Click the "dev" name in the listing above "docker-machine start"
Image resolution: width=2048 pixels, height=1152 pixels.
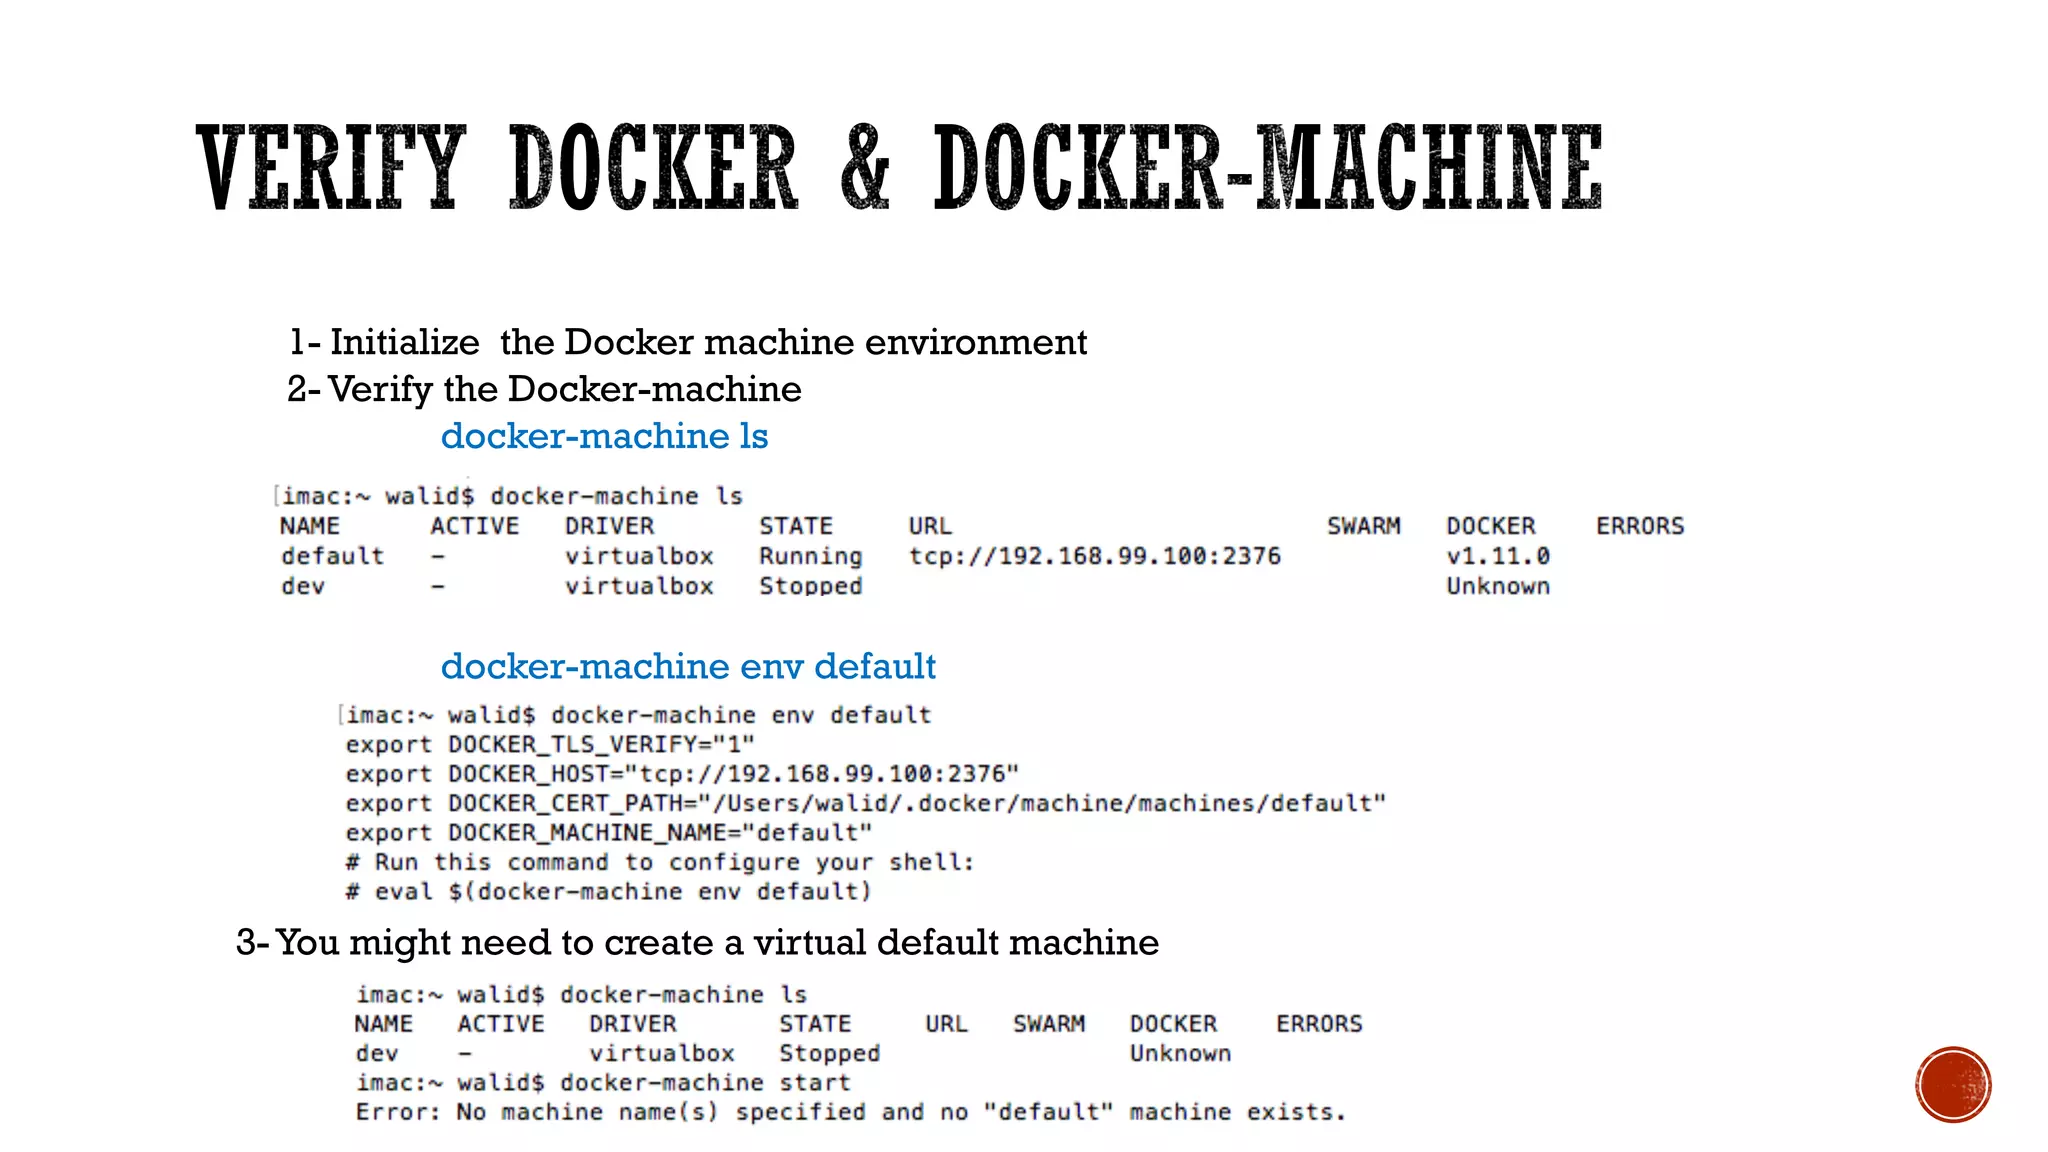[x=377, y=1054]
